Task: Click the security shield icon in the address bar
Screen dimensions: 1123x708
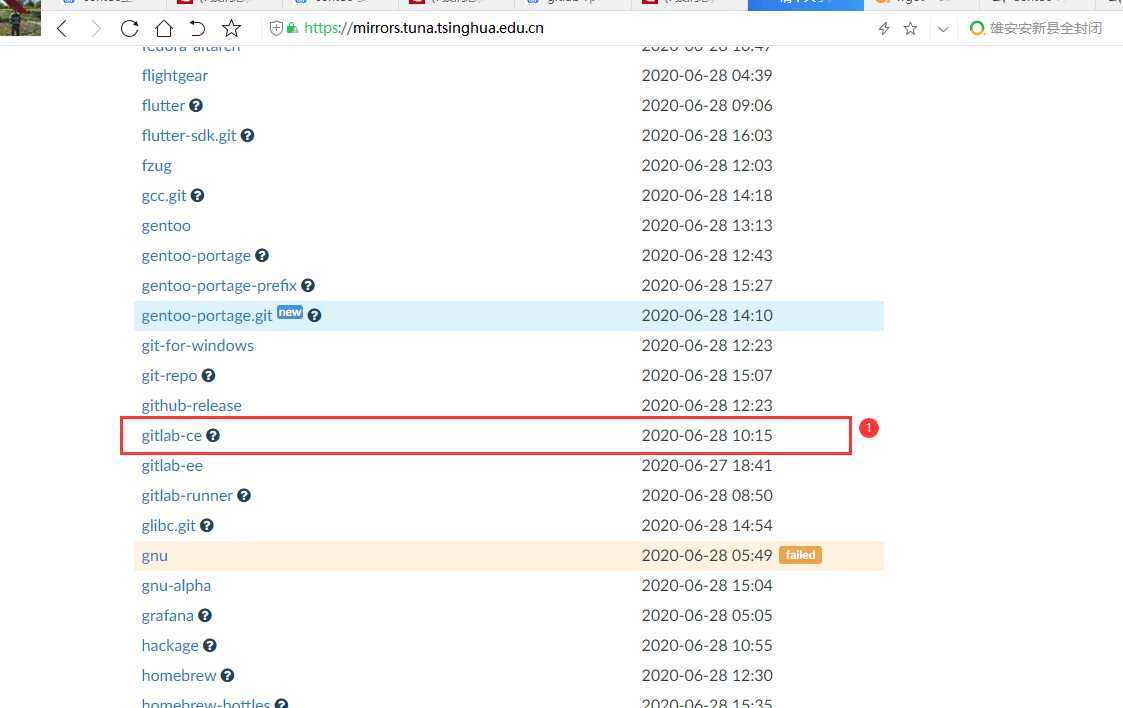Action: pyautogui.click(x=276, y=29)
